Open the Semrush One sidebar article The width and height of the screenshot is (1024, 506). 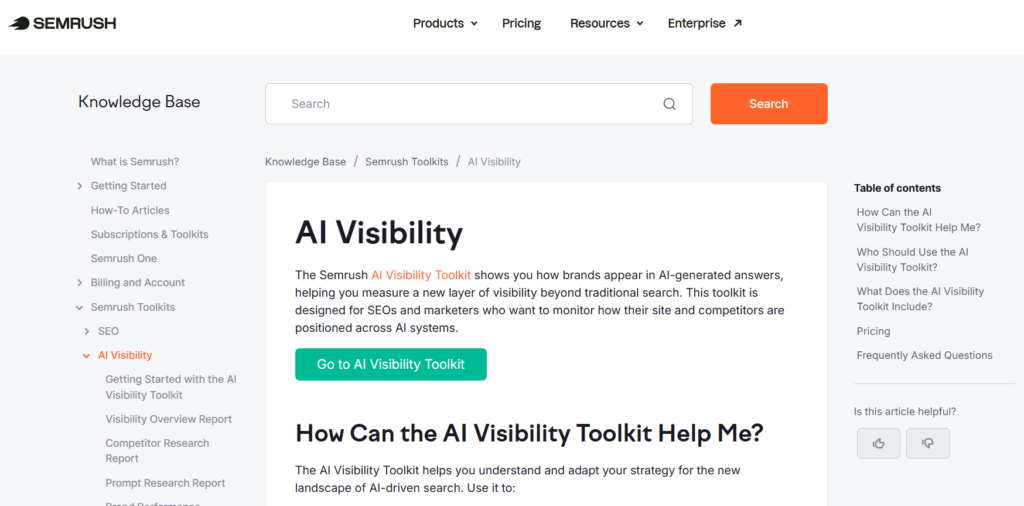[123, 258]
